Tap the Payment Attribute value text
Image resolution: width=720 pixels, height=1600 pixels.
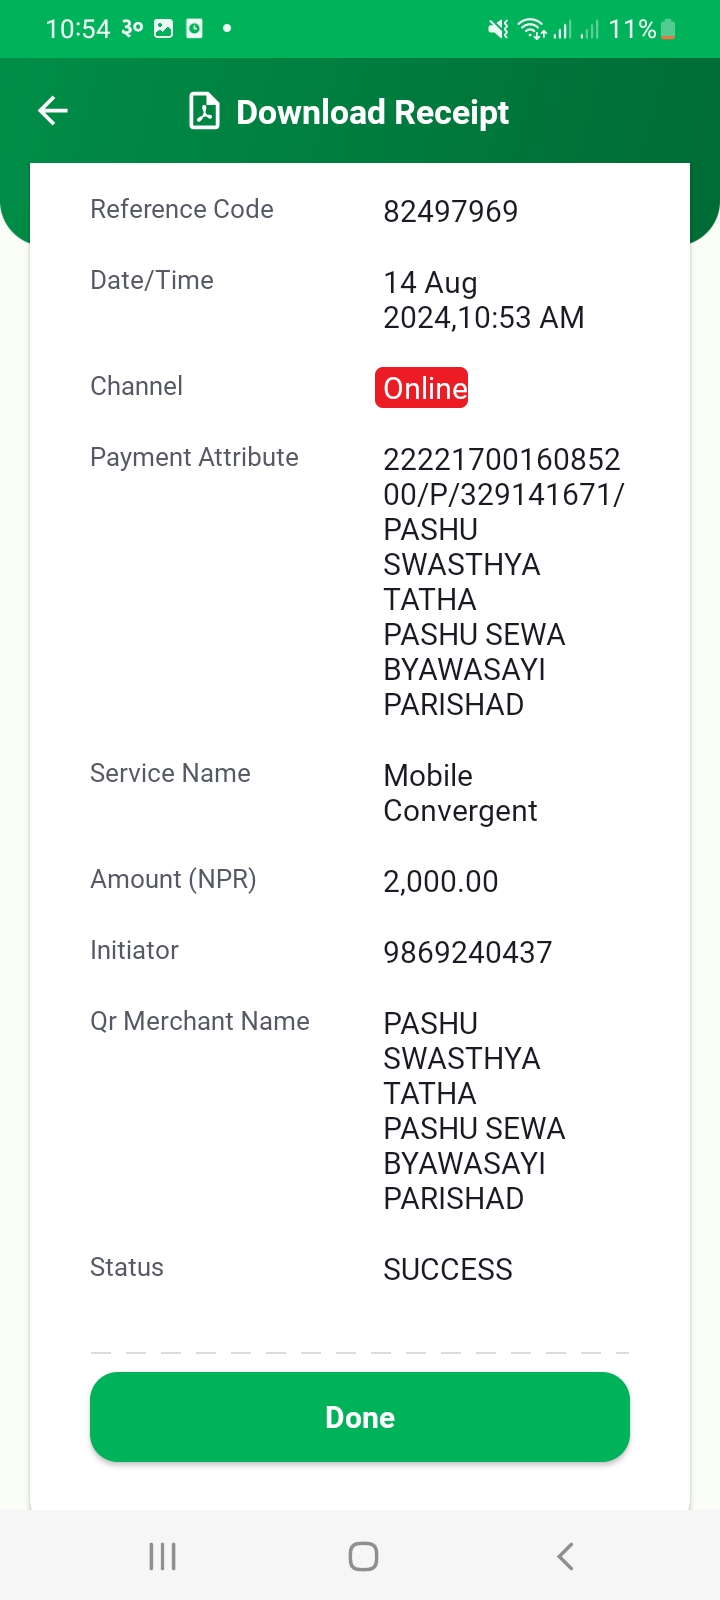tap(504, 582)
